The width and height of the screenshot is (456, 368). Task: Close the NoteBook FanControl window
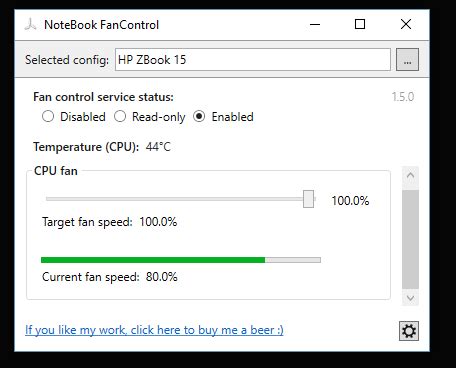click(x=406, y=24)
